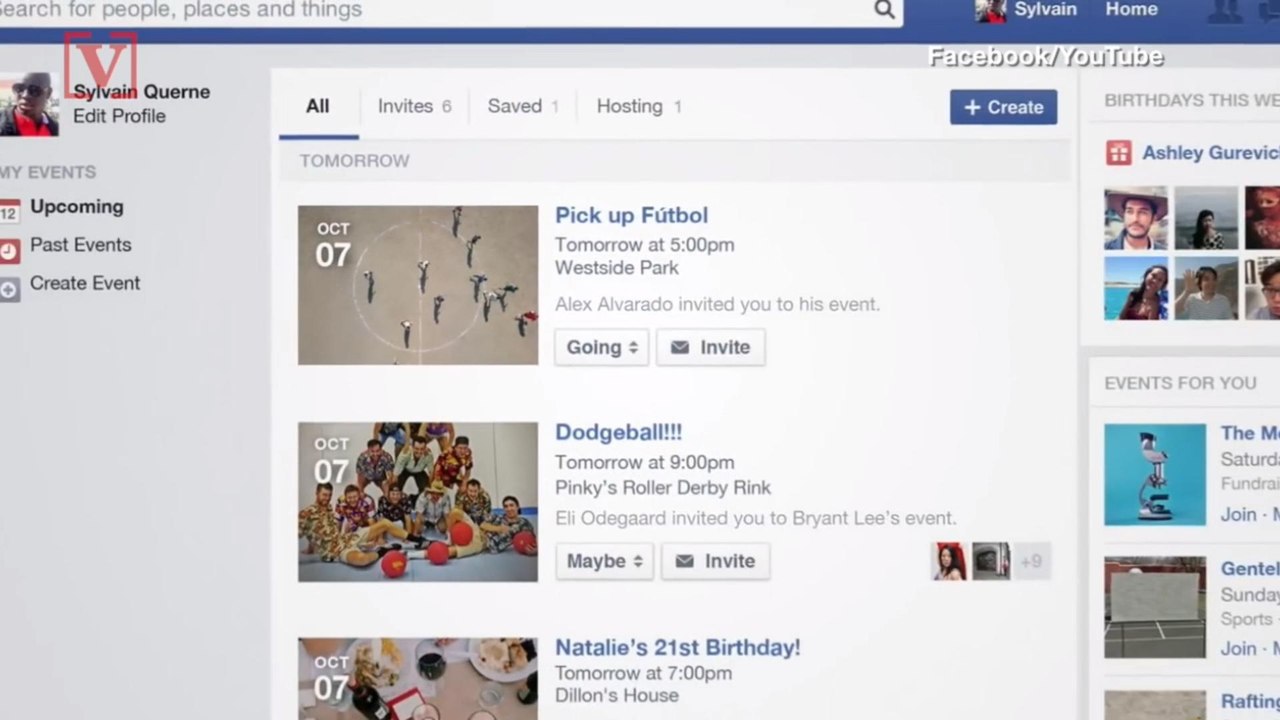Open friend requests icon in top bar
The image size is (1280, 720).
click(x=1225, y=11)
